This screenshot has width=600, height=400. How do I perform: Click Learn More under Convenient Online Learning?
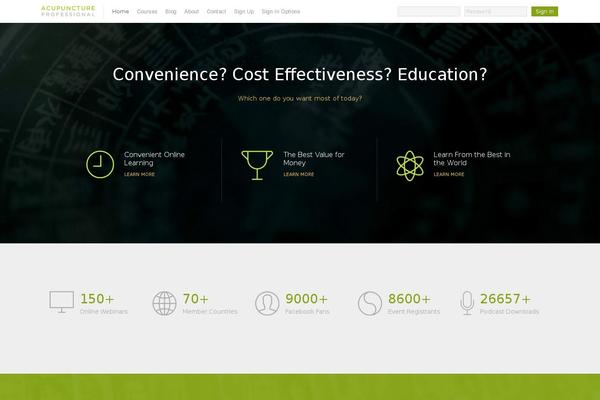[139, 174]
